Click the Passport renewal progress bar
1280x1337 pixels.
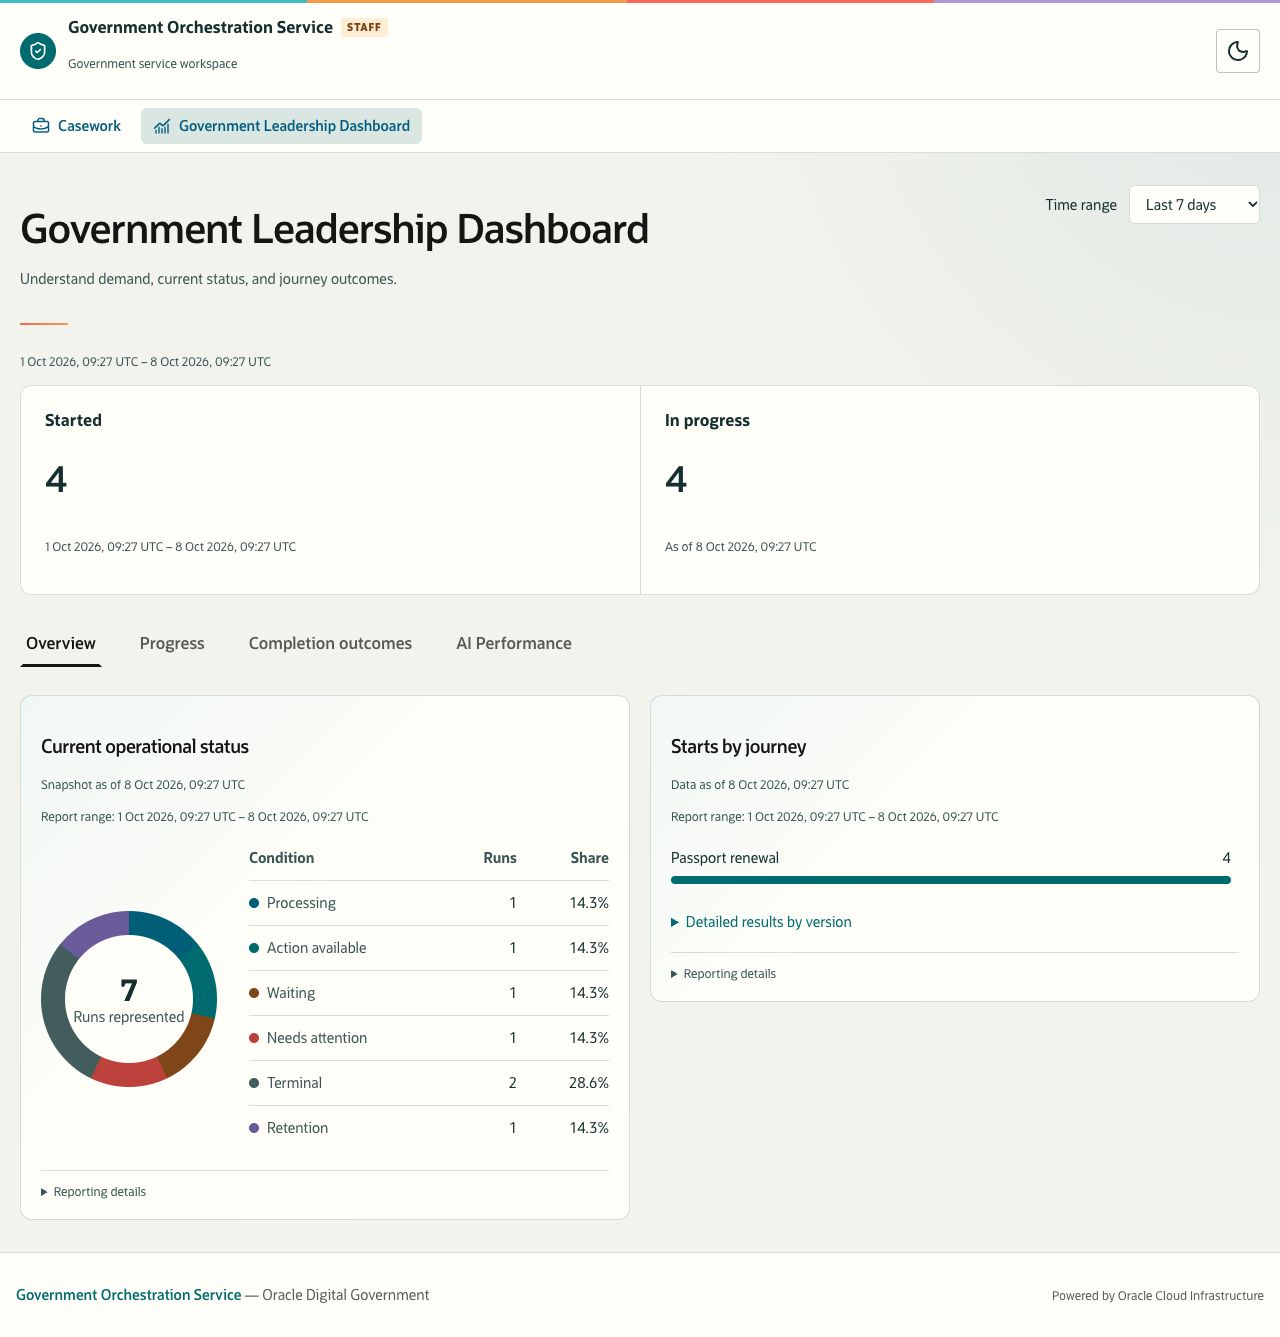pos(951,880)
